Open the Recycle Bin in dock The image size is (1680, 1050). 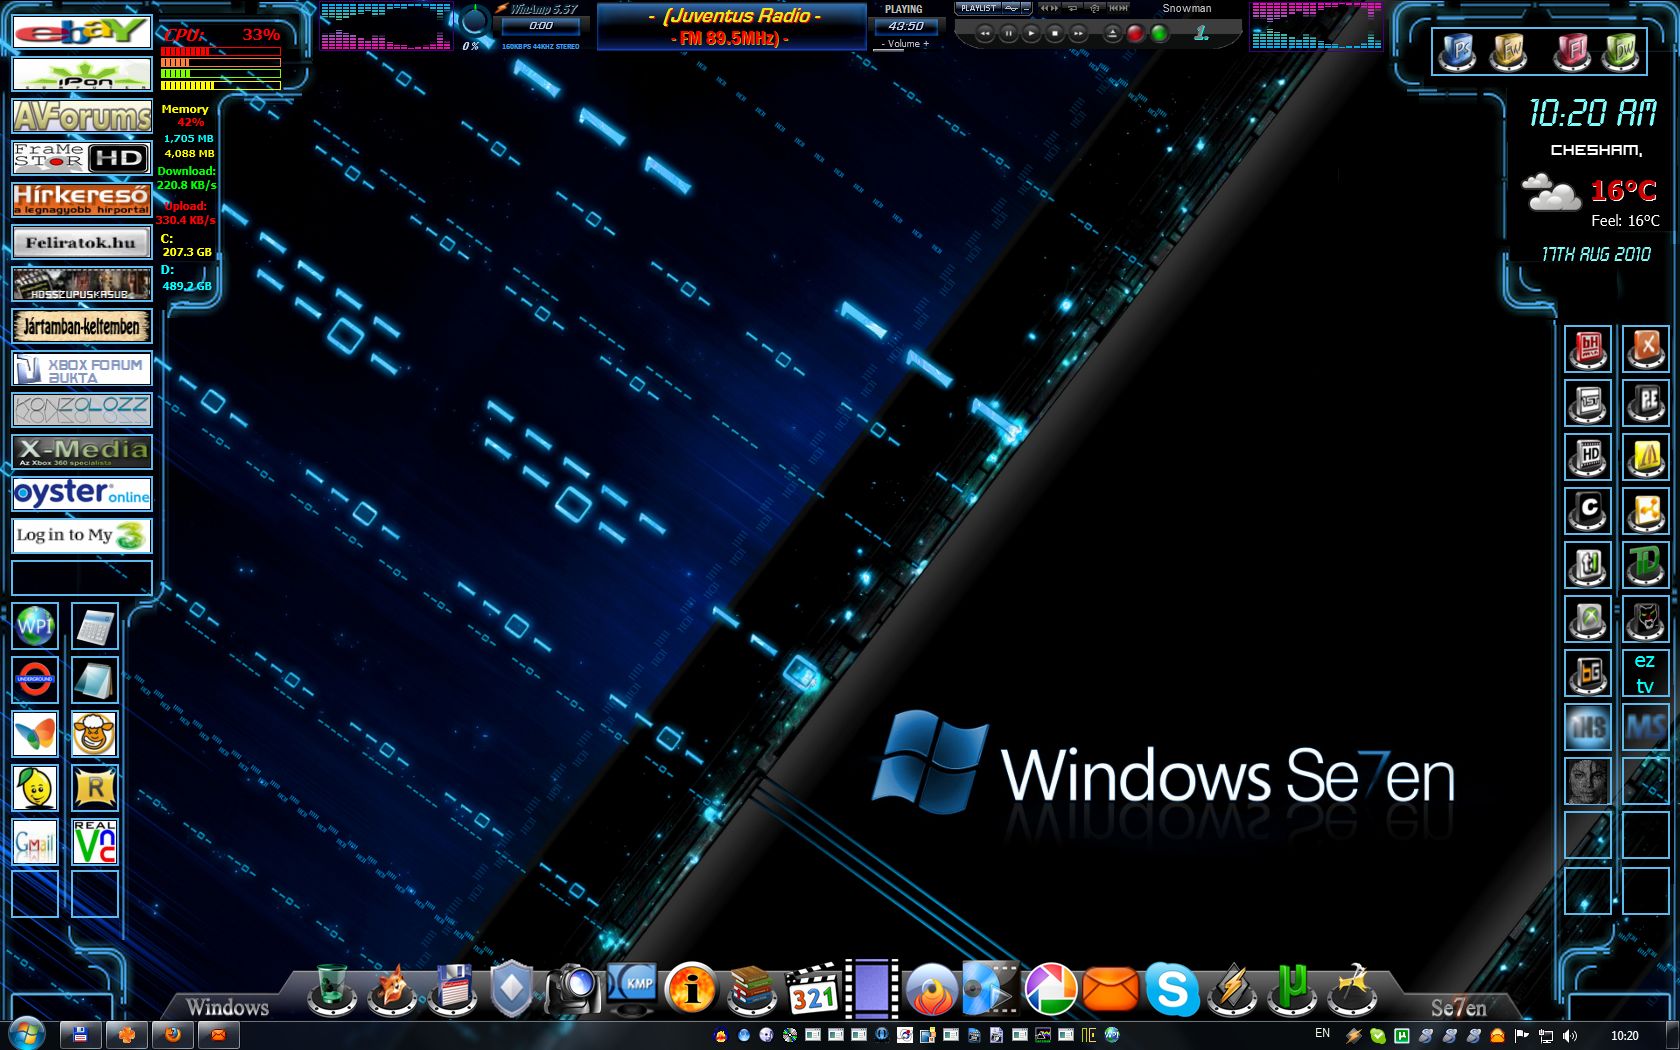[333, 990]
